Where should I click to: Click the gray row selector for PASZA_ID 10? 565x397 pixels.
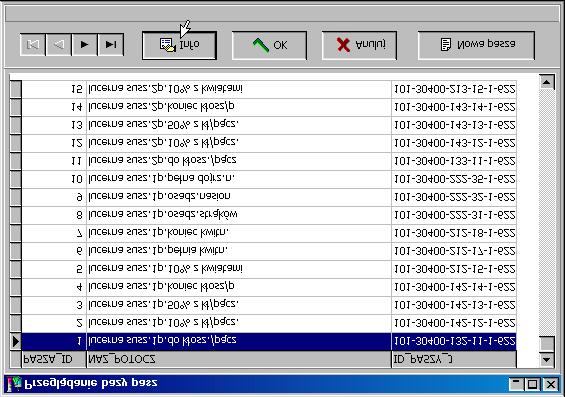tap(15, 179)
